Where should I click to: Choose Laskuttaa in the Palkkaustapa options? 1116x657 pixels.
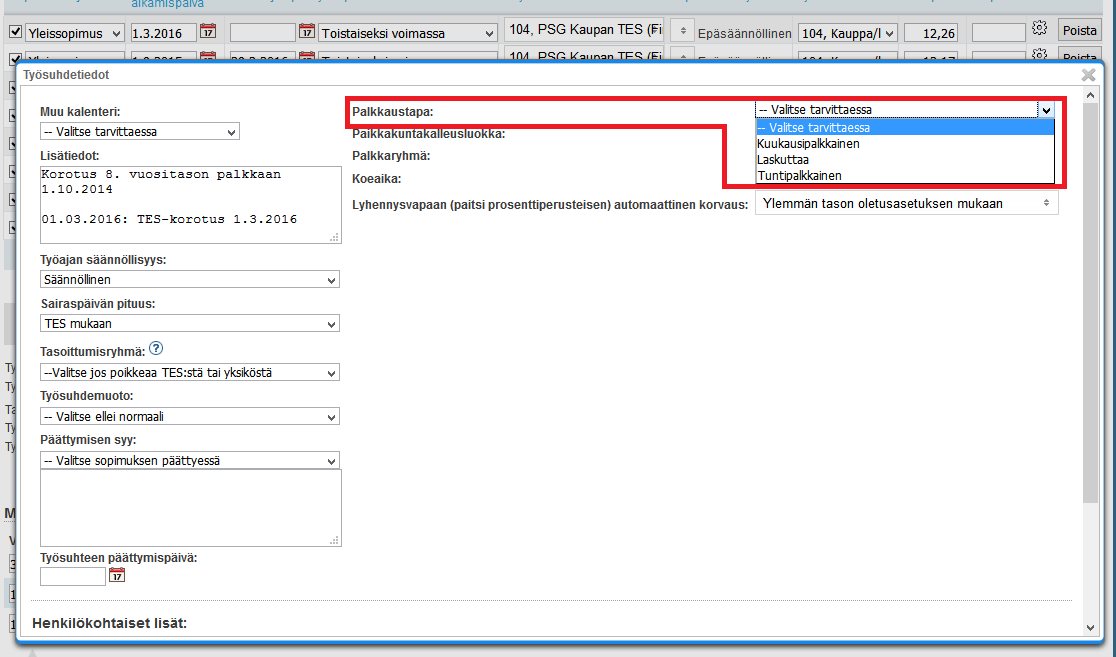point(783,160)
